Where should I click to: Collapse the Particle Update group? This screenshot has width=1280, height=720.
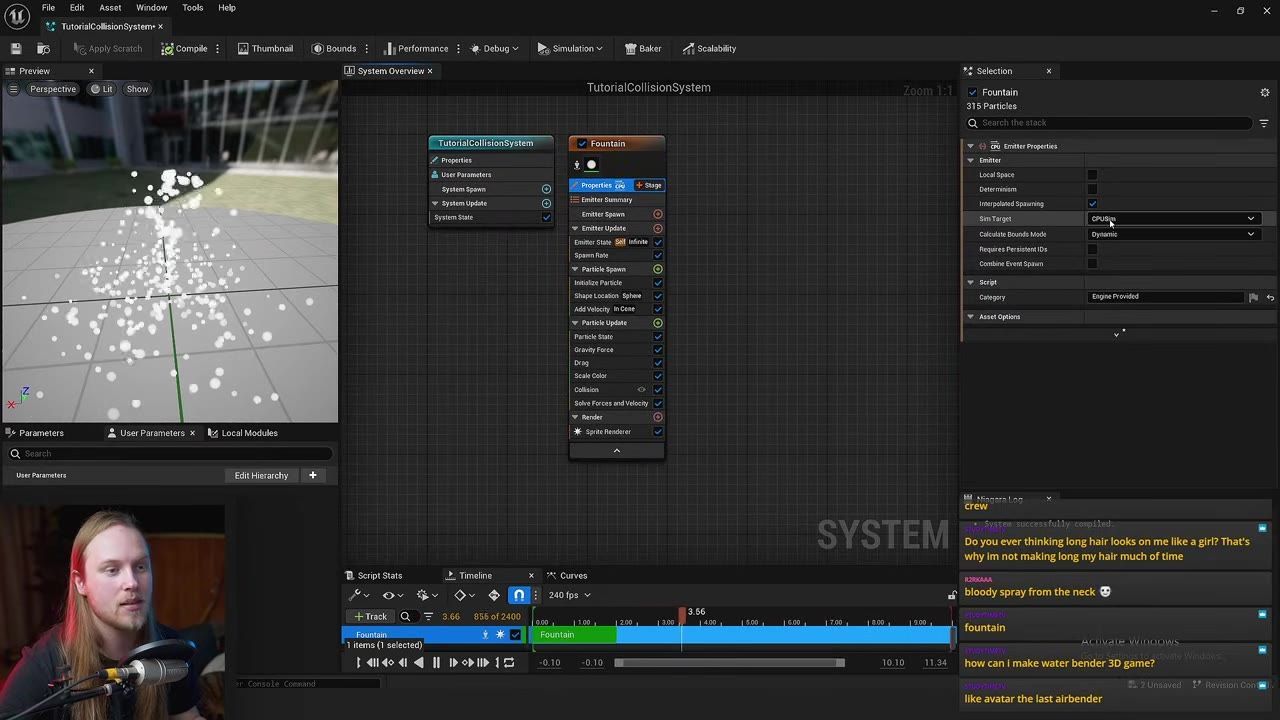pos(575,323)
